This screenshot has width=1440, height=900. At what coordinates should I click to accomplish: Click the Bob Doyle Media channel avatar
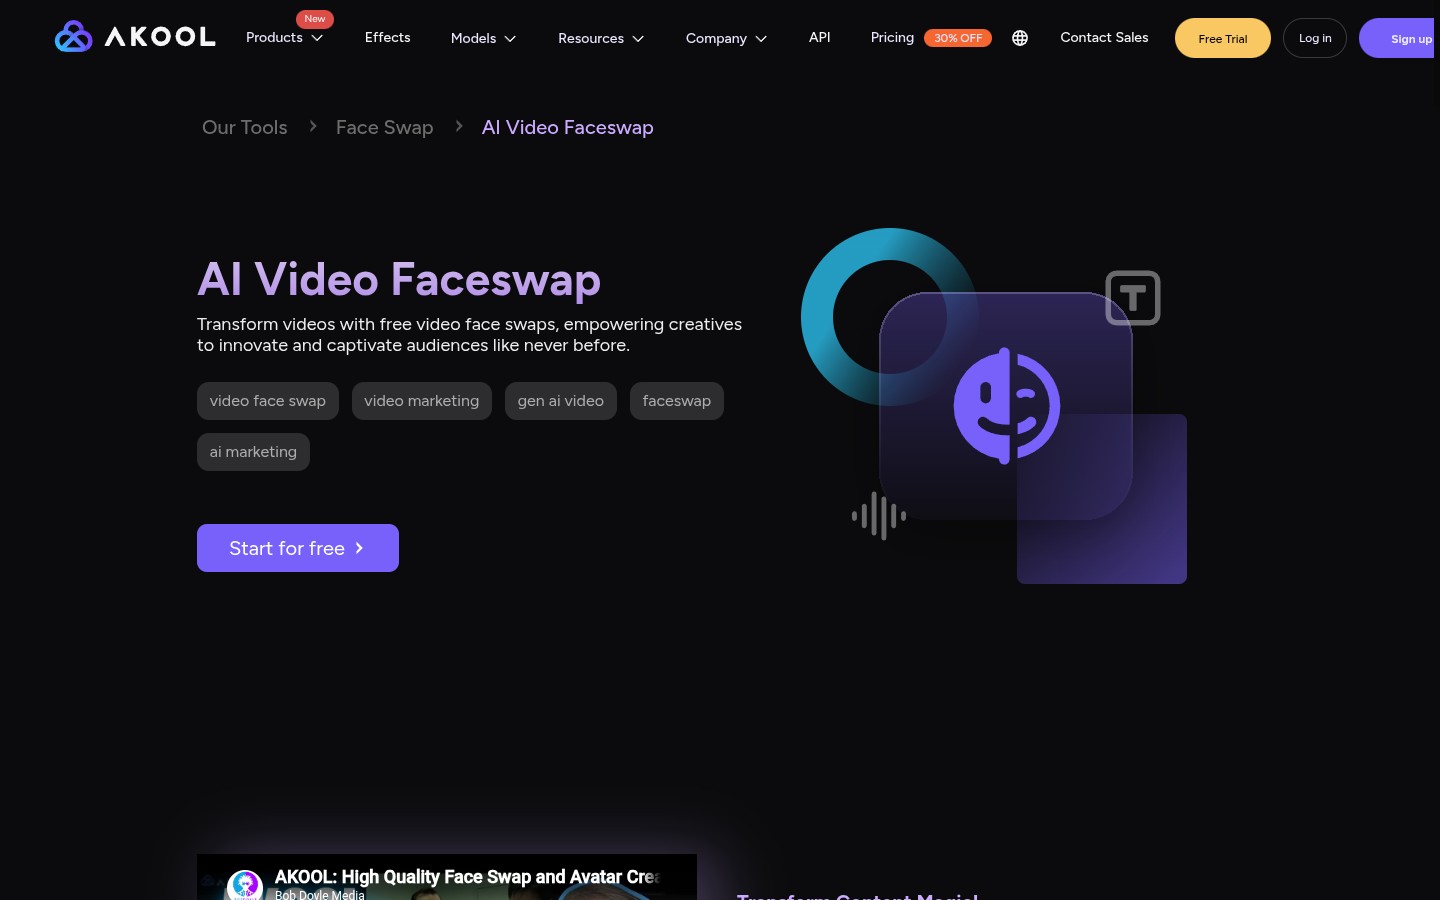[245, 885]
